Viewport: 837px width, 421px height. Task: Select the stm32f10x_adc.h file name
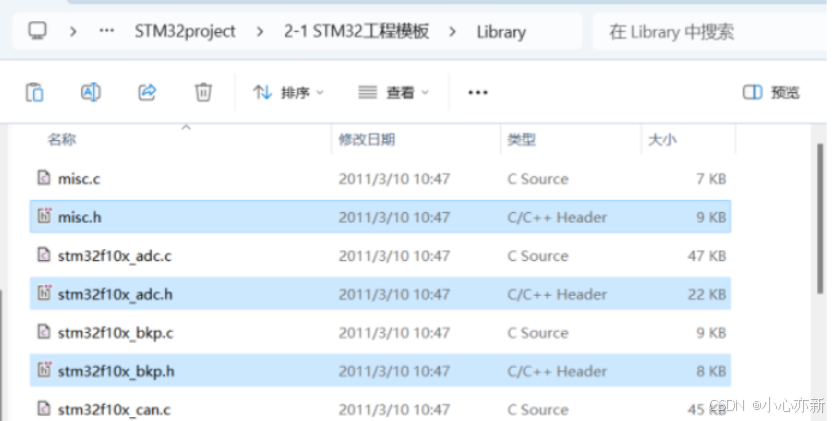[115, 295]
